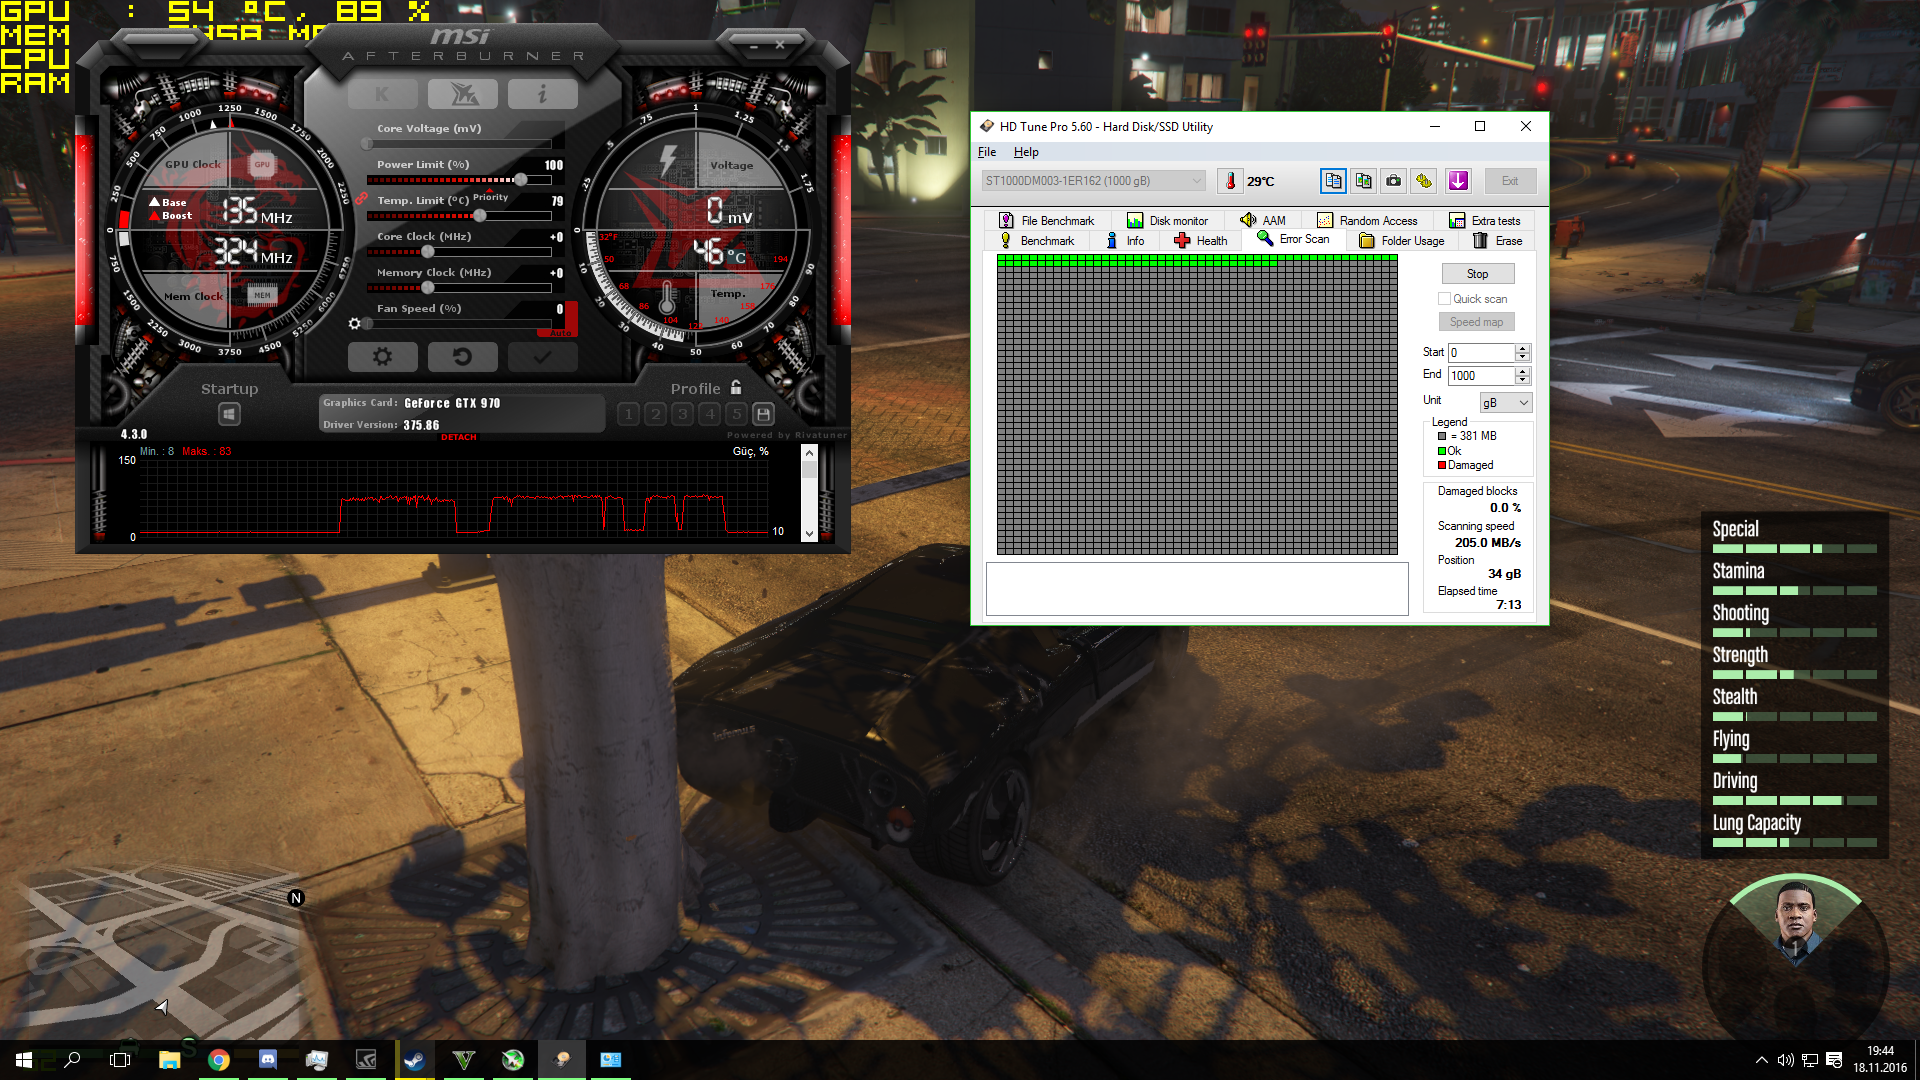The image size is (1920, 1080).
Task: Toggle Auto fan speed mode
Action: [x=560, y=332]
